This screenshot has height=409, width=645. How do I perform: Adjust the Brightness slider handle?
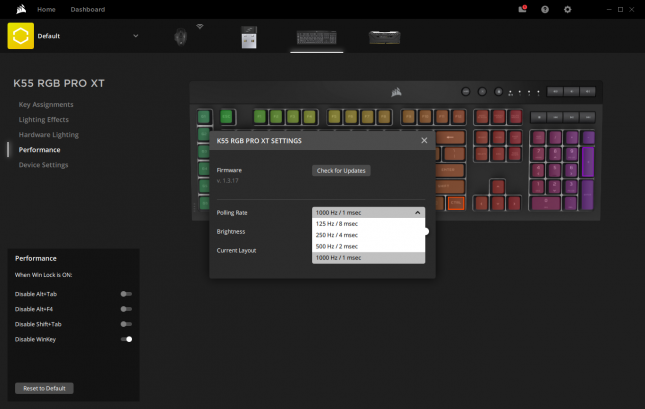427,232
